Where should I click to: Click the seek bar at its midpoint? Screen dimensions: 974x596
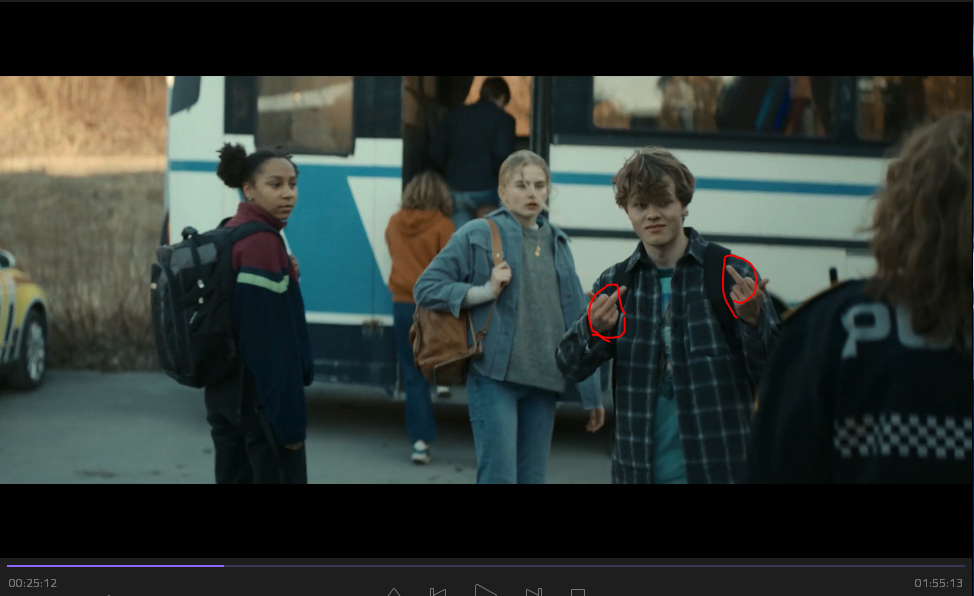pyautogui.click(x=486, y=566)
